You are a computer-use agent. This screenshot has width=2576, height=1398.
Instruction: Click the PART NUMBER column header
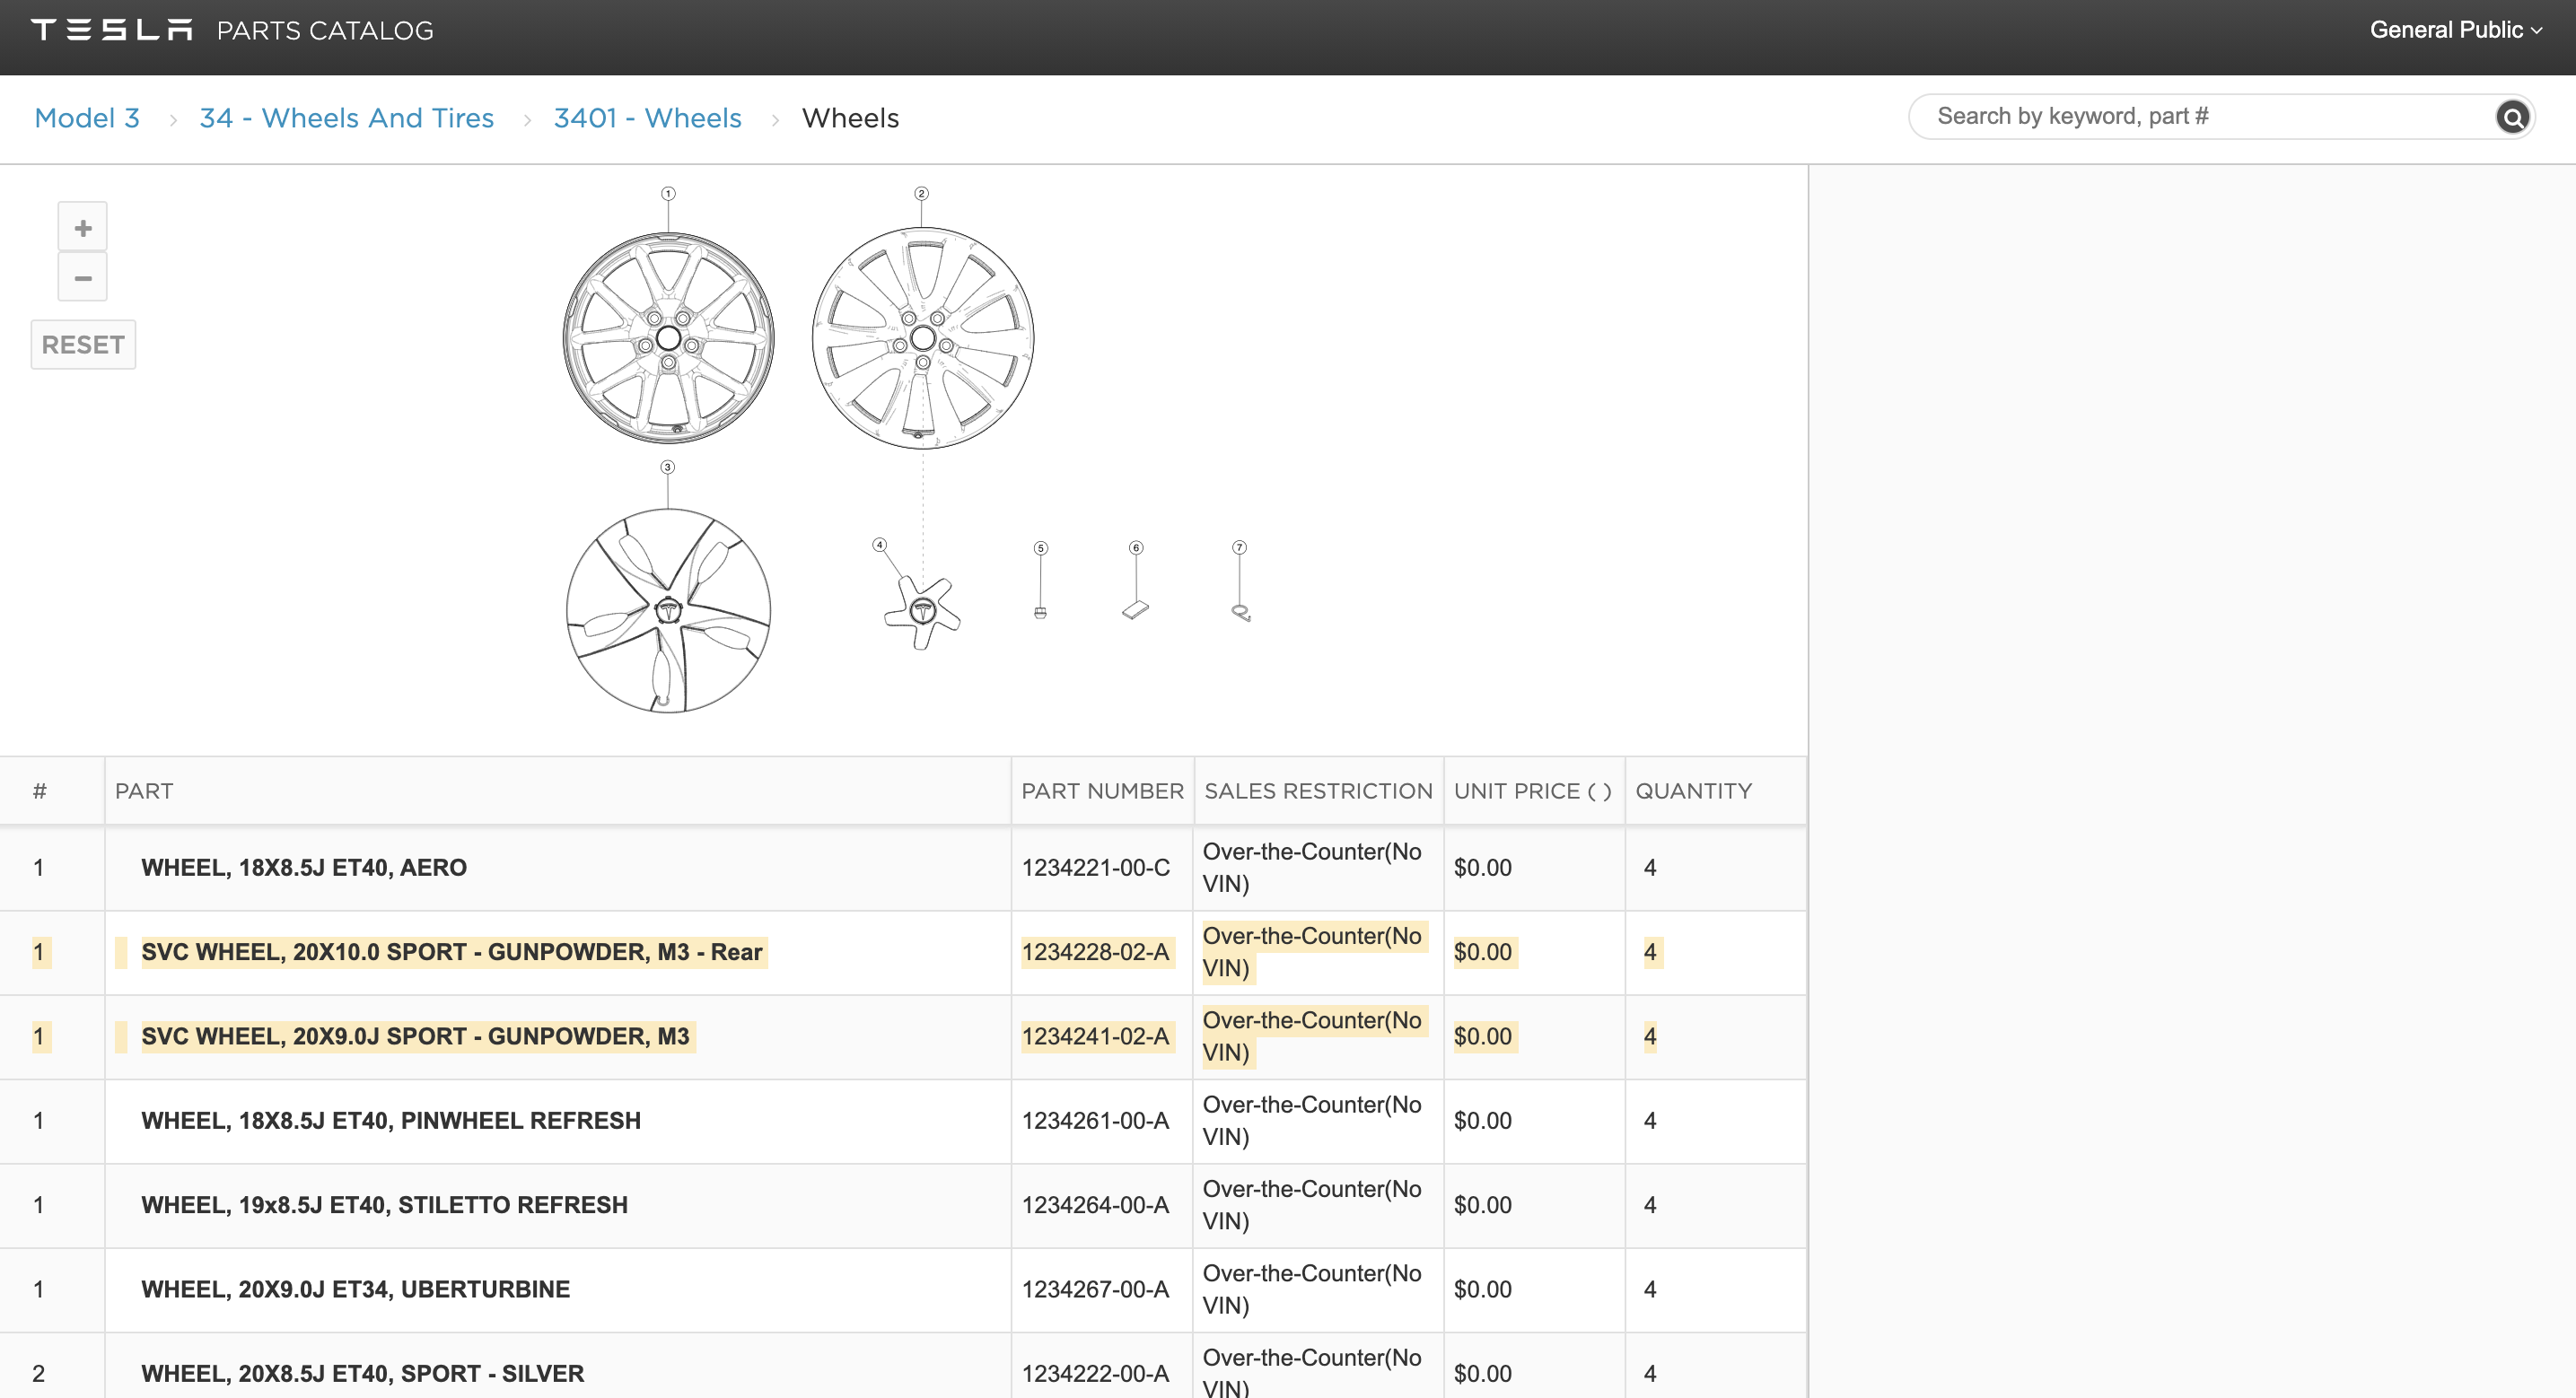tap(1102, 791)
